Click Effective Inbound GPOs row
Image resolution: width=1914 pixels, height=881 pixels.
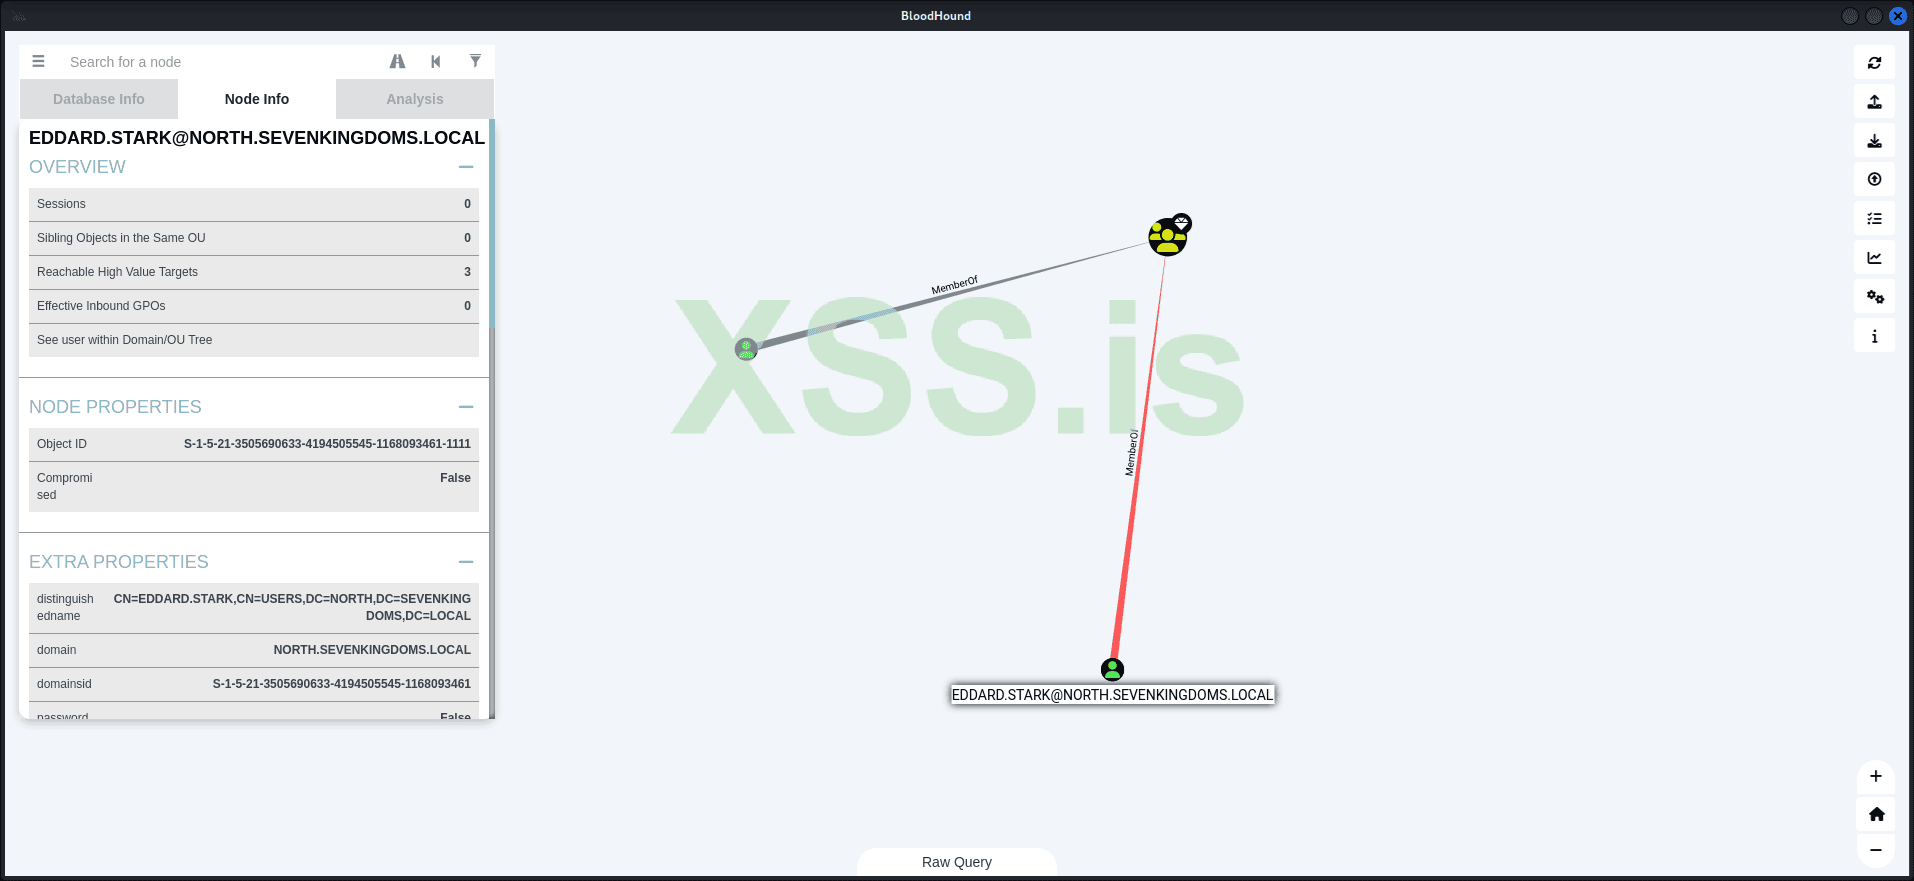point(254,306)
